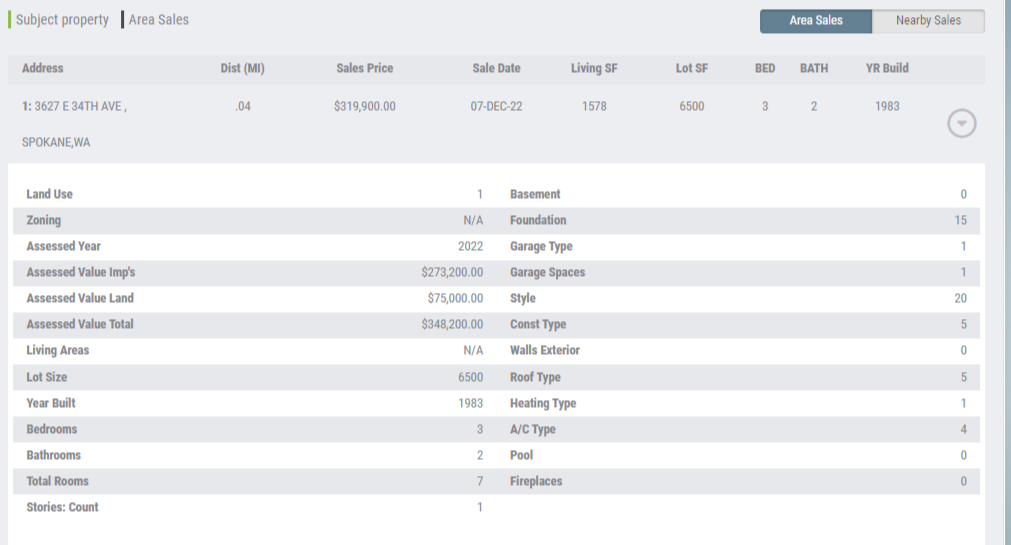Click the Area Sales legend label

click(x=159, y=20)
